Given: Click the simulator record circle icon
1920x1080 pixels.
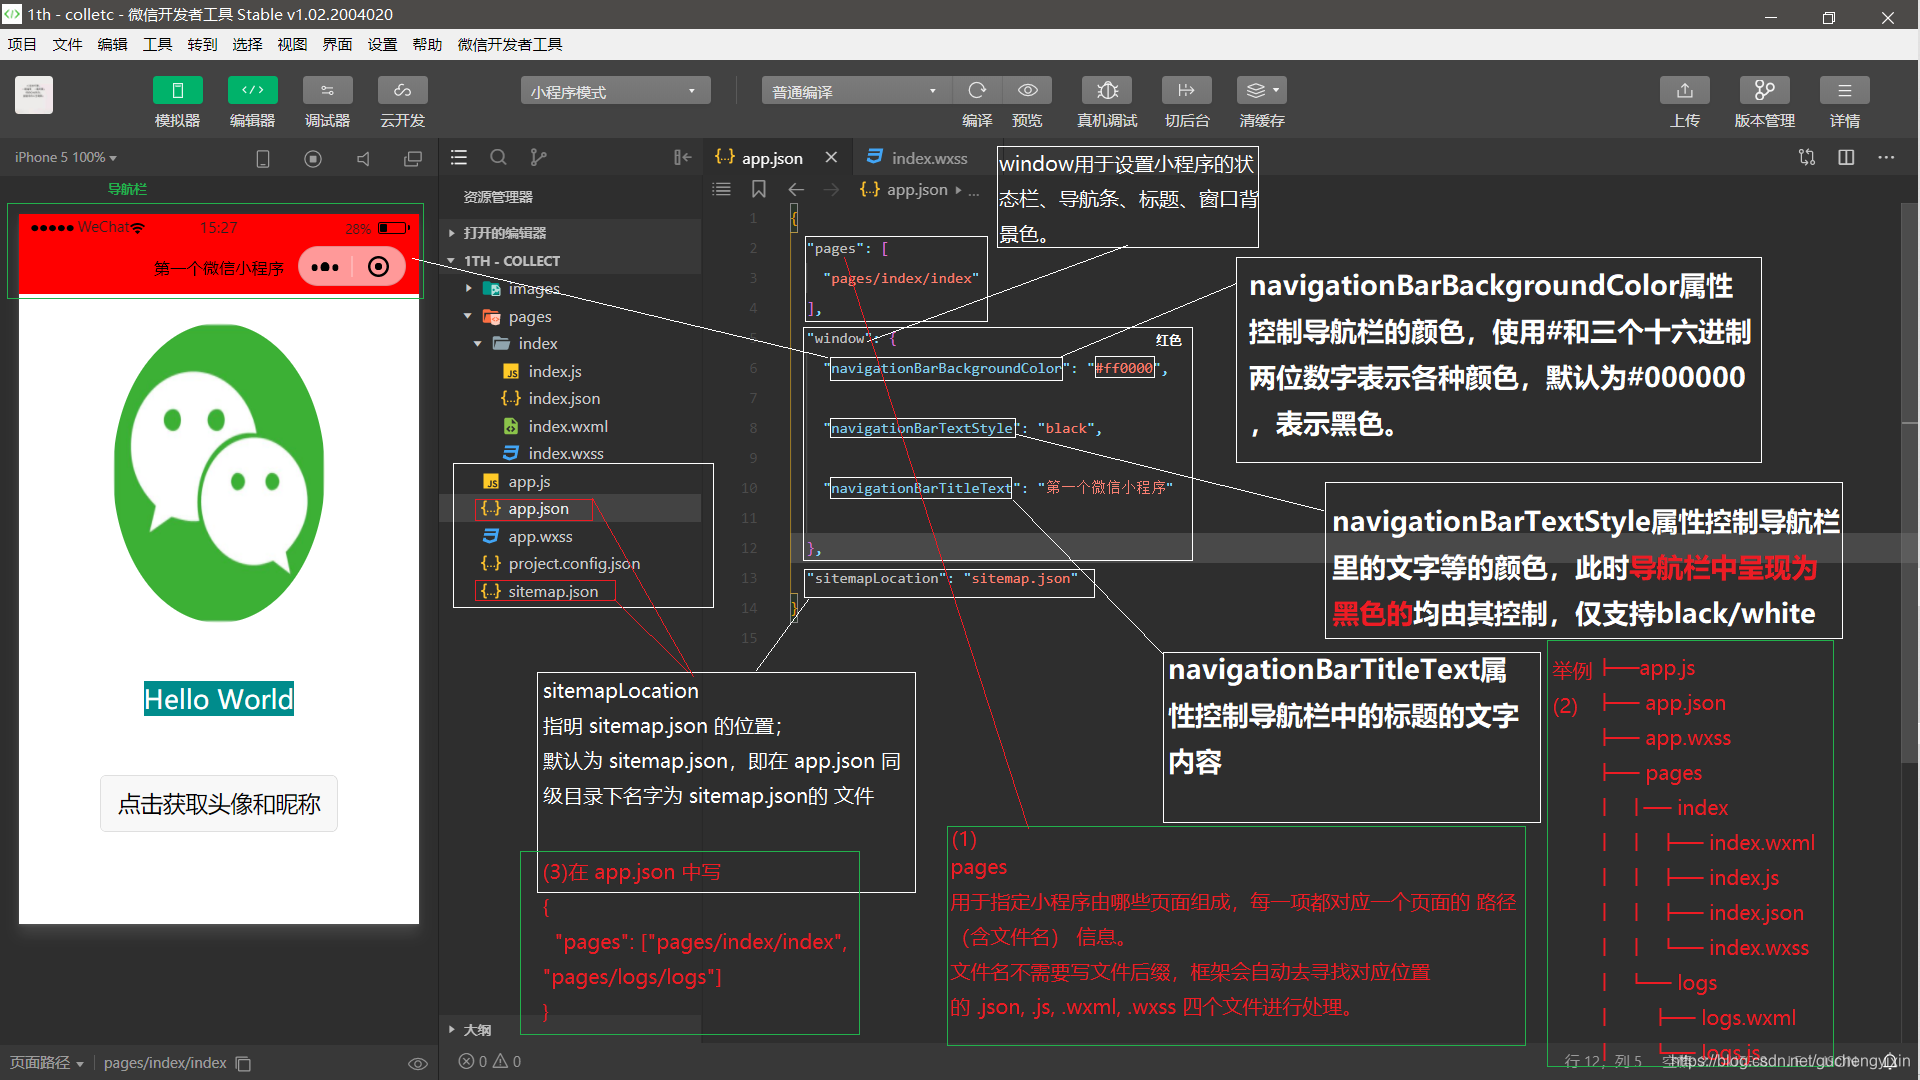Looking at the screenshot, I should (313, 159).
